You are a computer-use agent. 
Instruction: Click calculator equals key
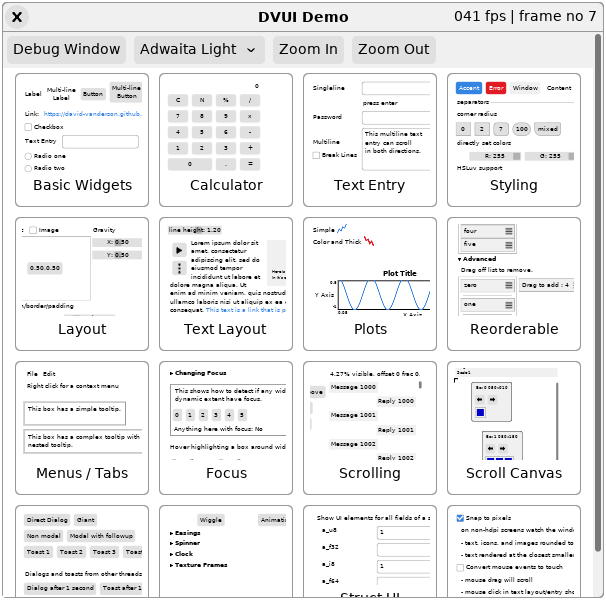250,164
